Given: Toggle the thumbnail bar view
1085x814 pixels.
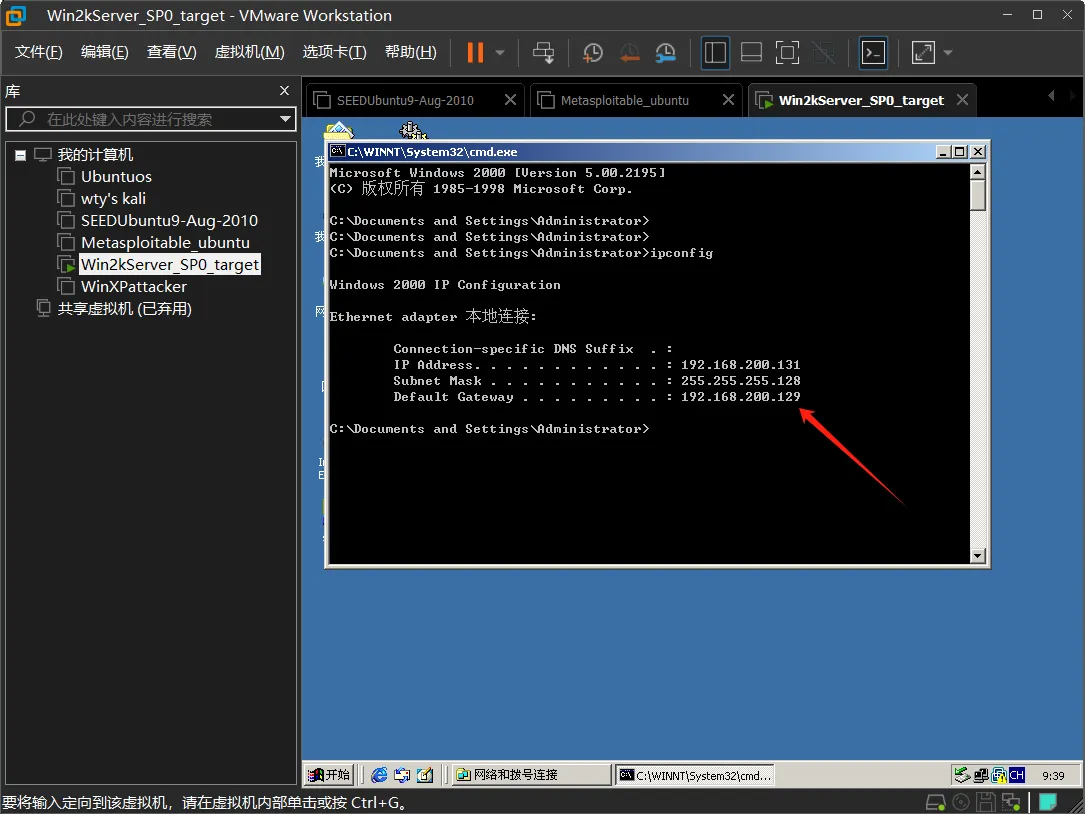Looking at the screenshot, I should pos(751,53).
